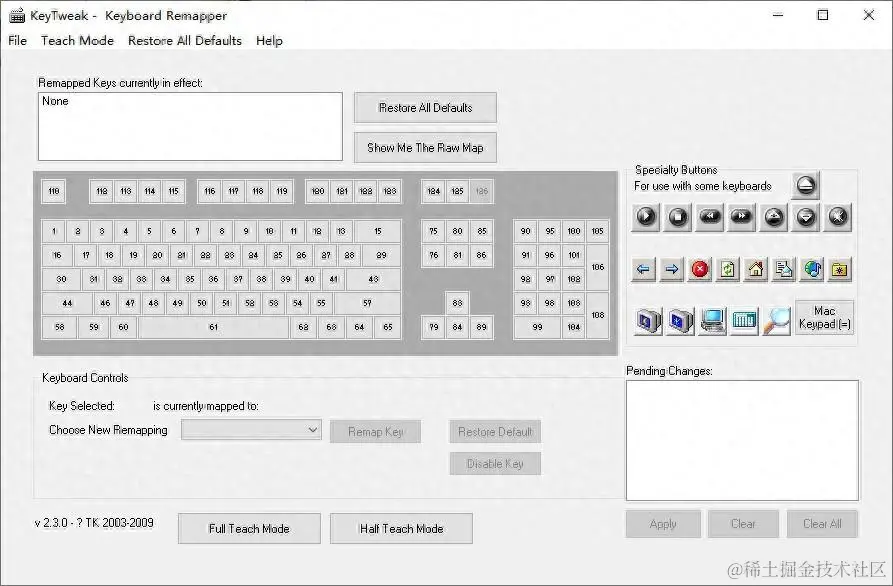This screenshot has height=586, width=893.
Task: Select the Play media specialty button
Action: (x=646, y=217)
